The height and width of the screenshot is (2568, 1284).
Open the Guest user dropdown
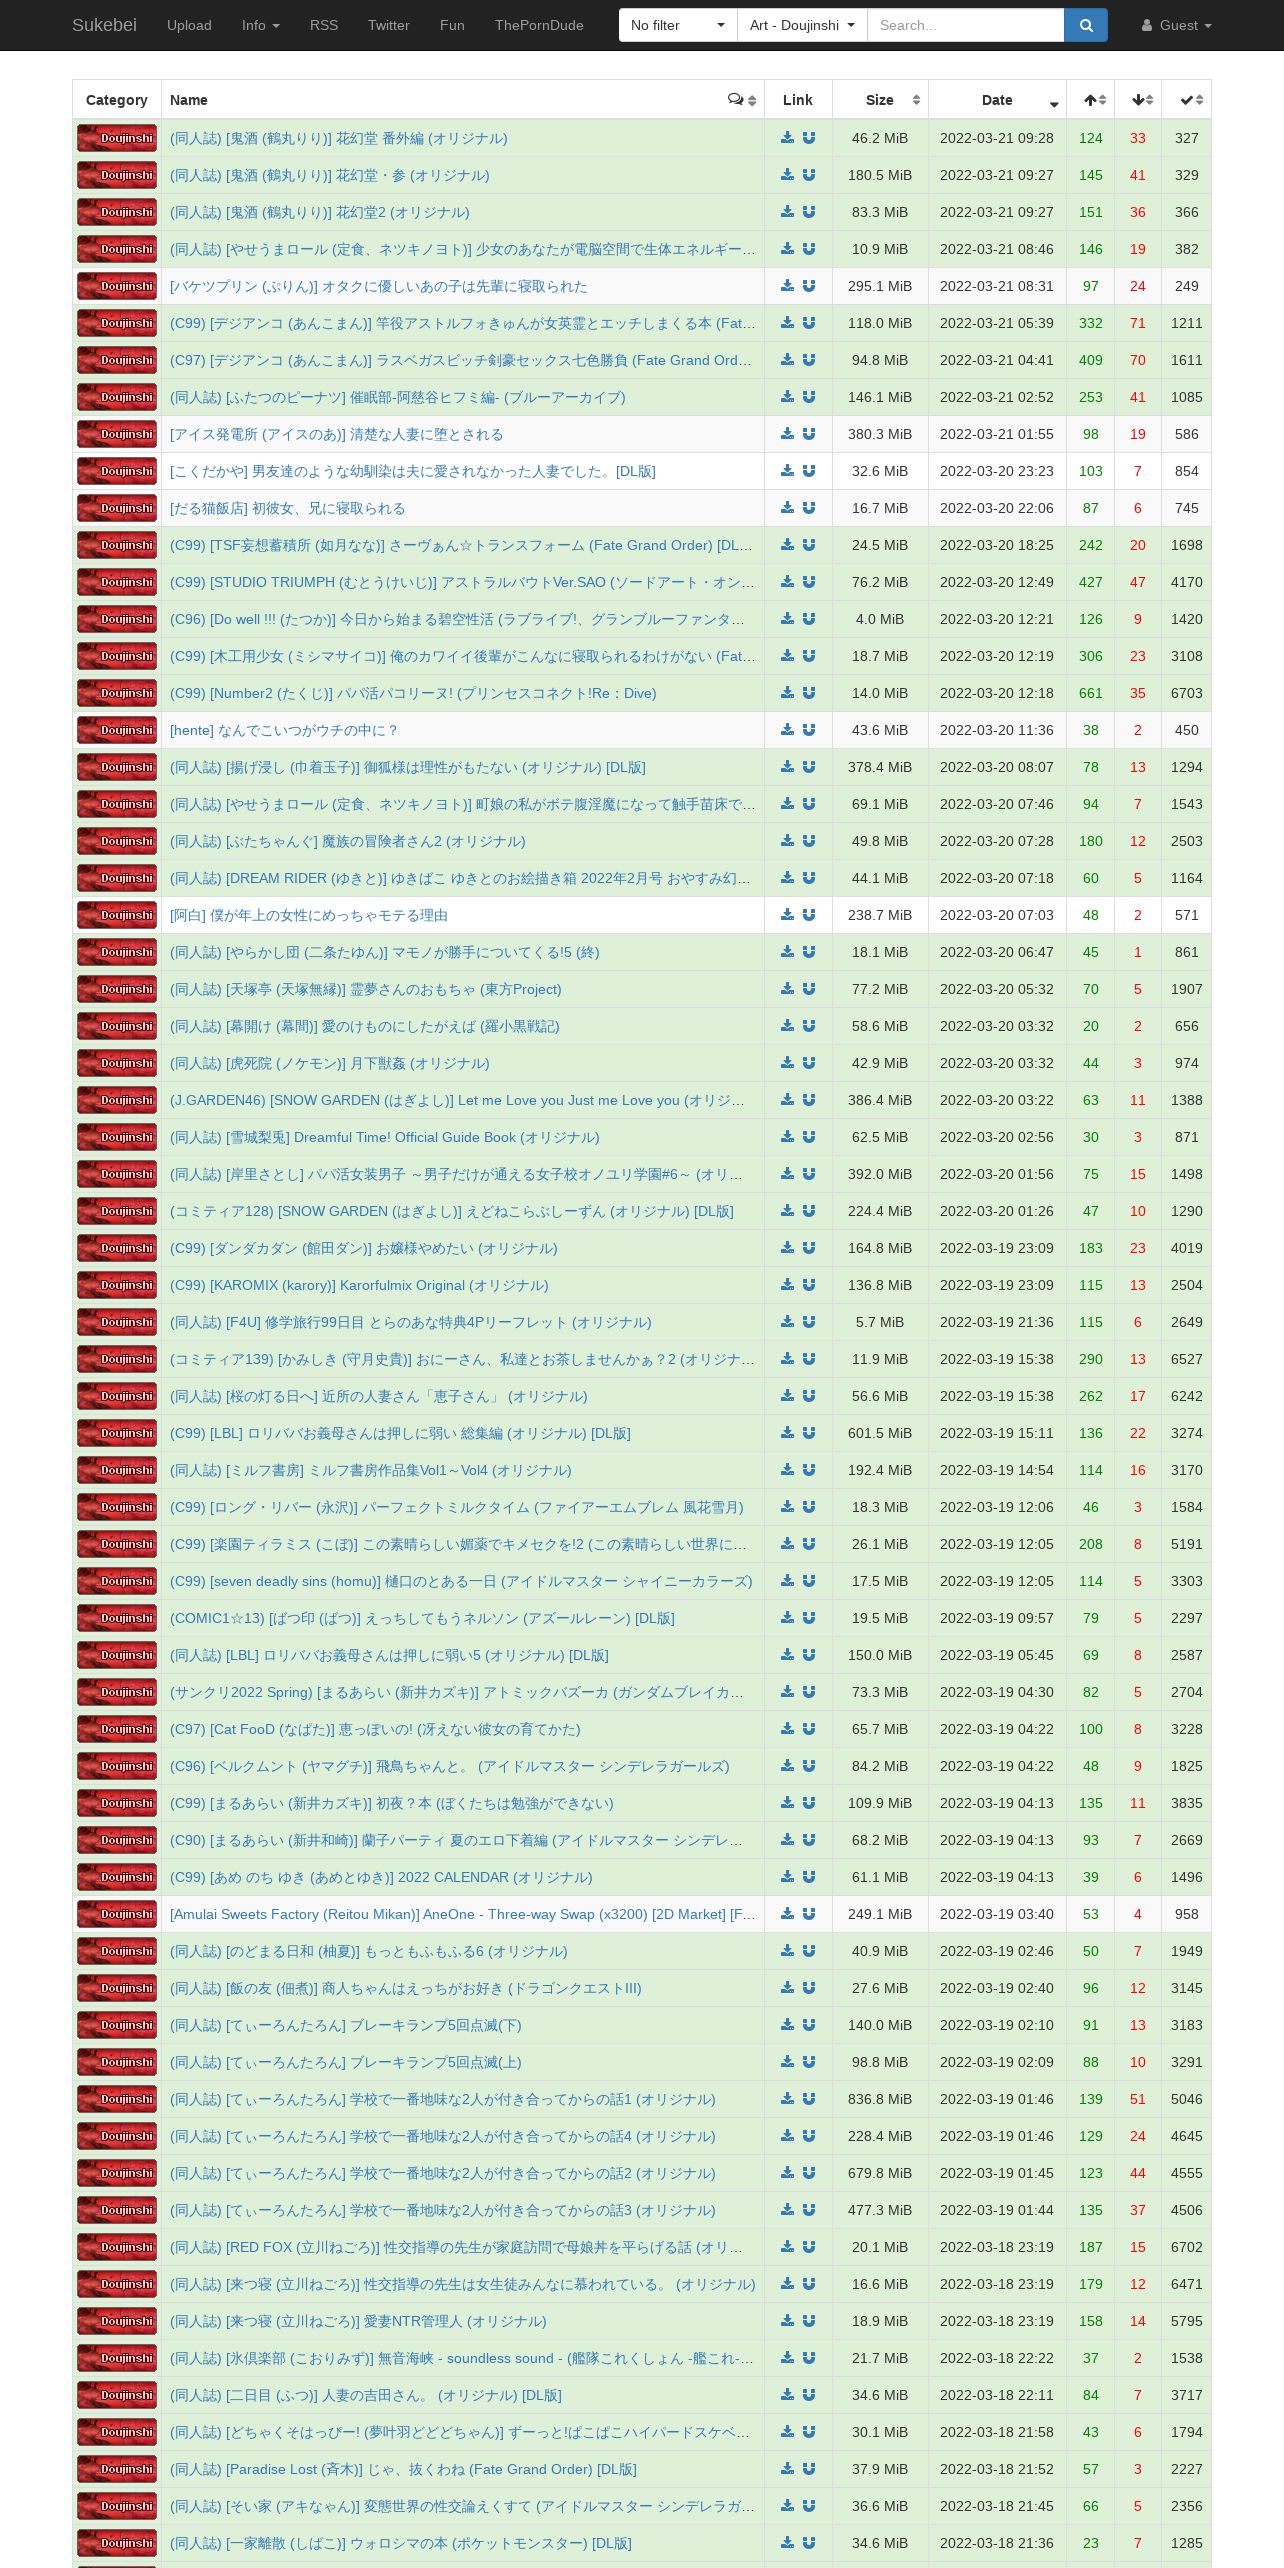tap(1177, 25)
